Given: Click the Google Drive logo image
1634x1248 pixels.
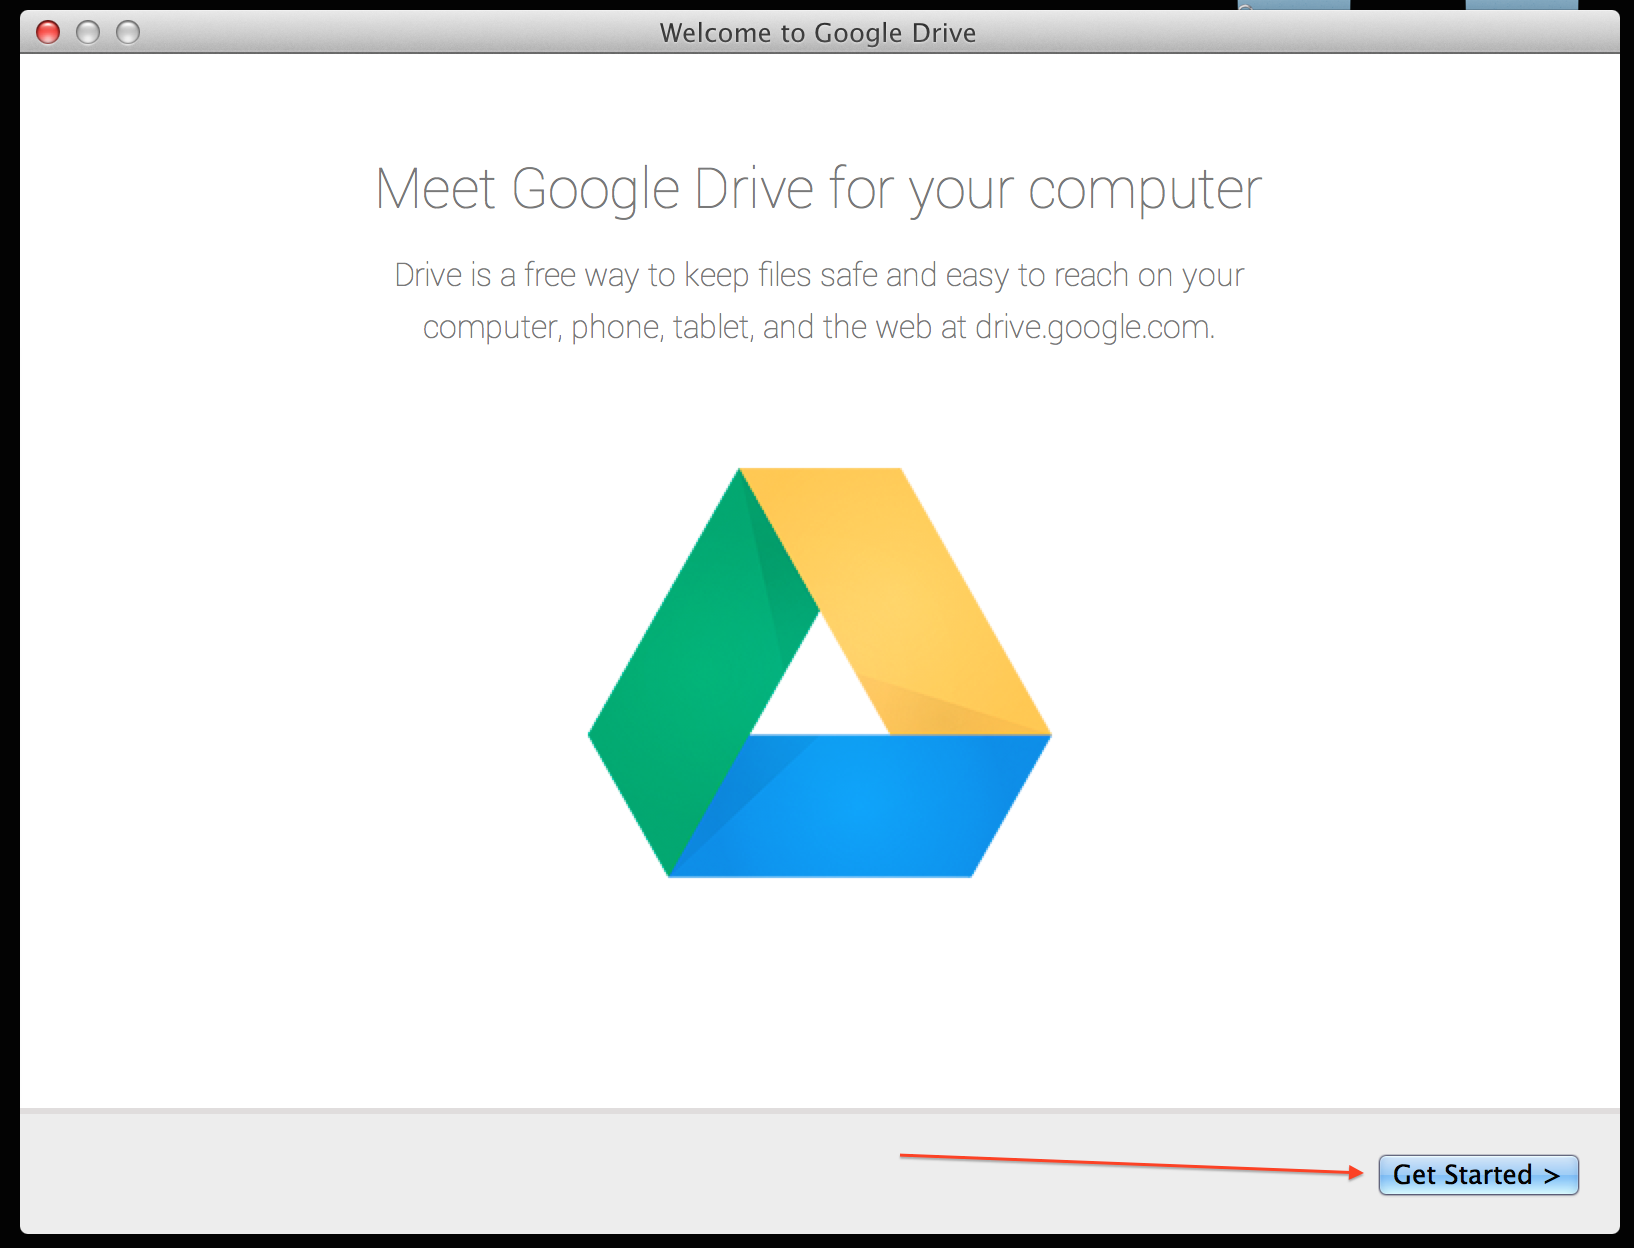Looking at the screenshot, I should (x=819, y=673).
